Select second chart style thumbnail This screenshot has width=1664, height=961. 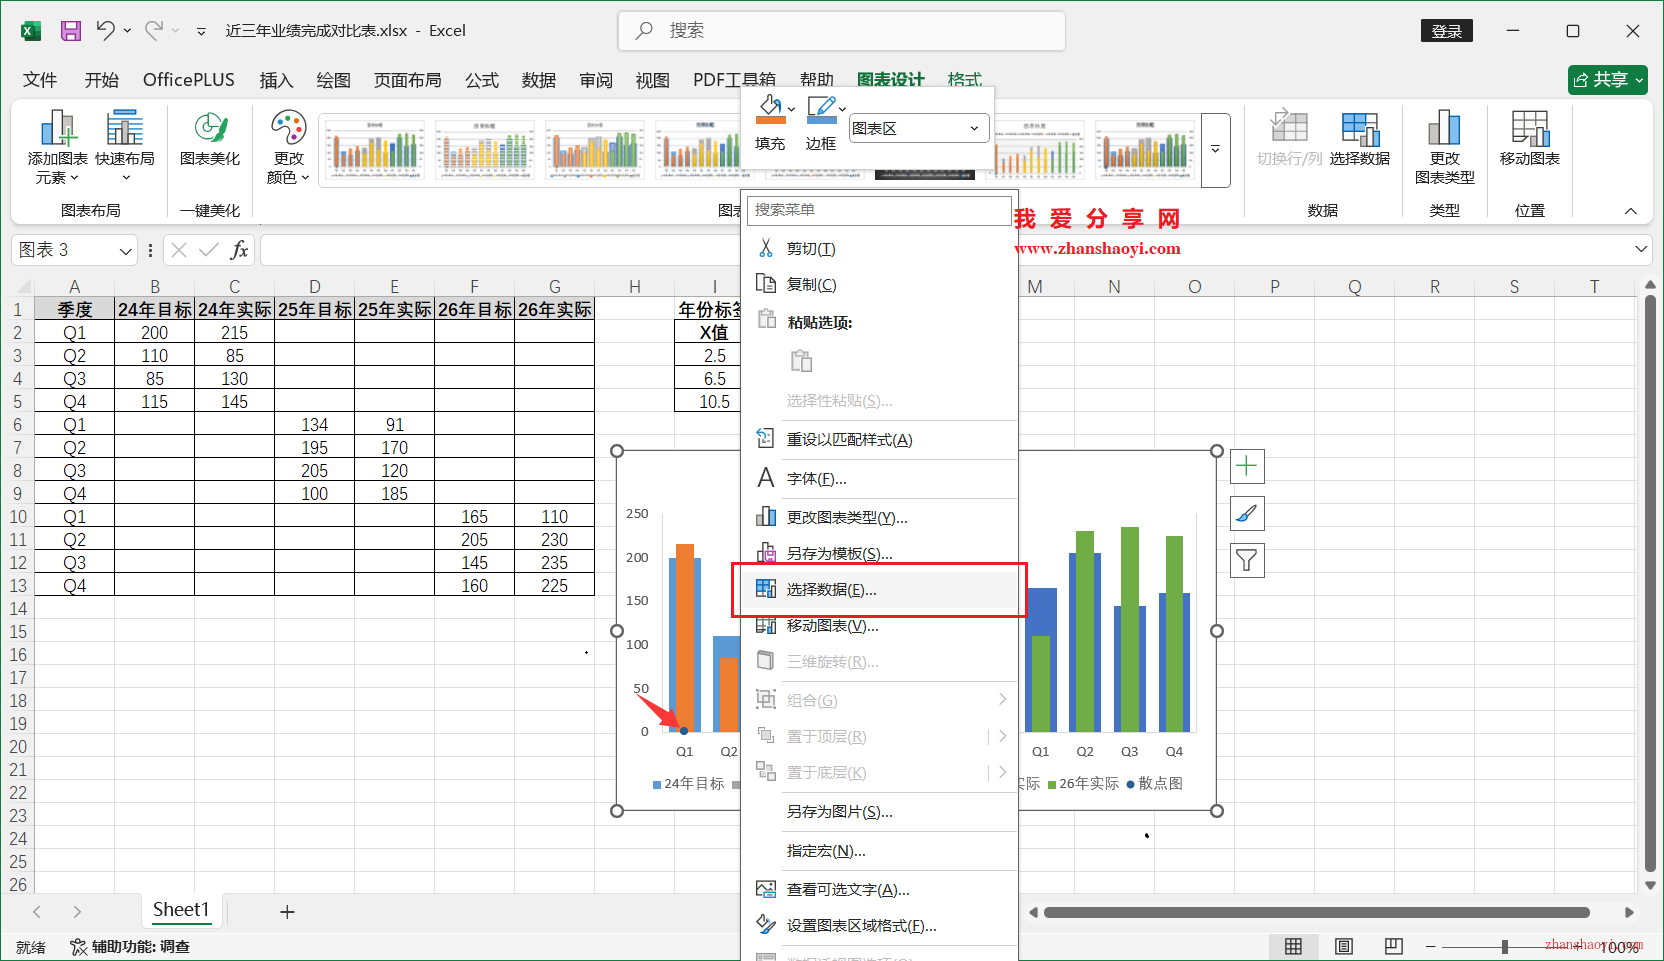tap(484, 150)
